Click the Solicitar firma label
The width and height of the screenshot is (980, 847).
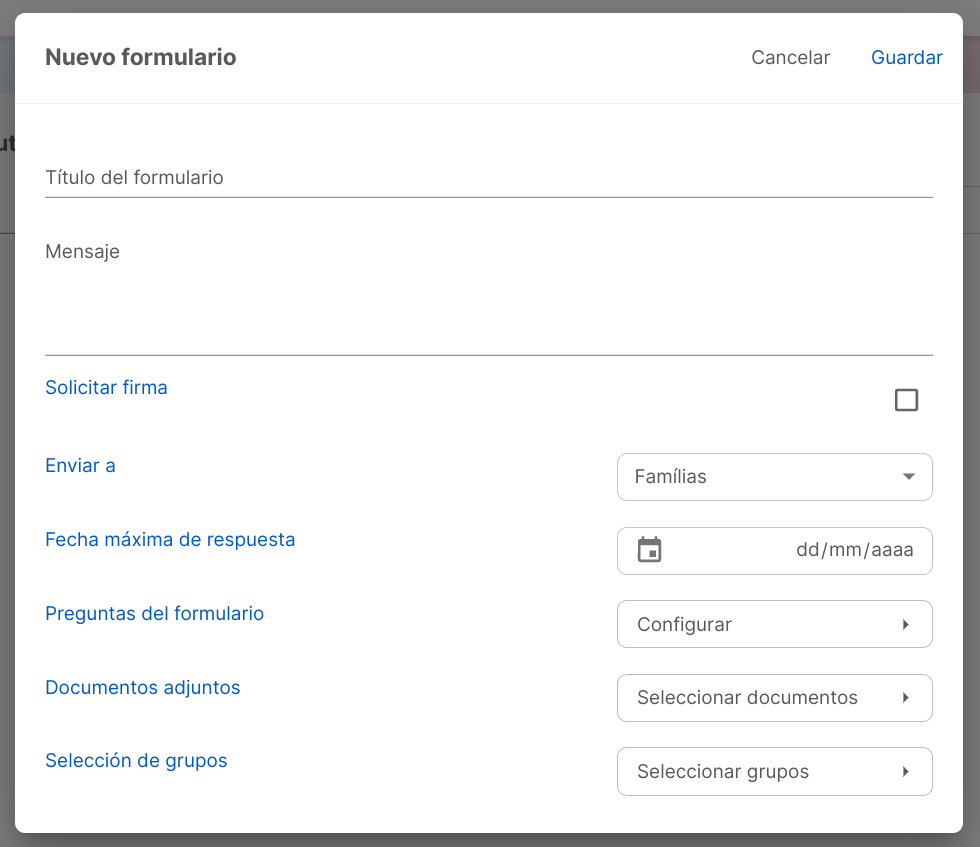pyautogui.click(x=106, y=388)
